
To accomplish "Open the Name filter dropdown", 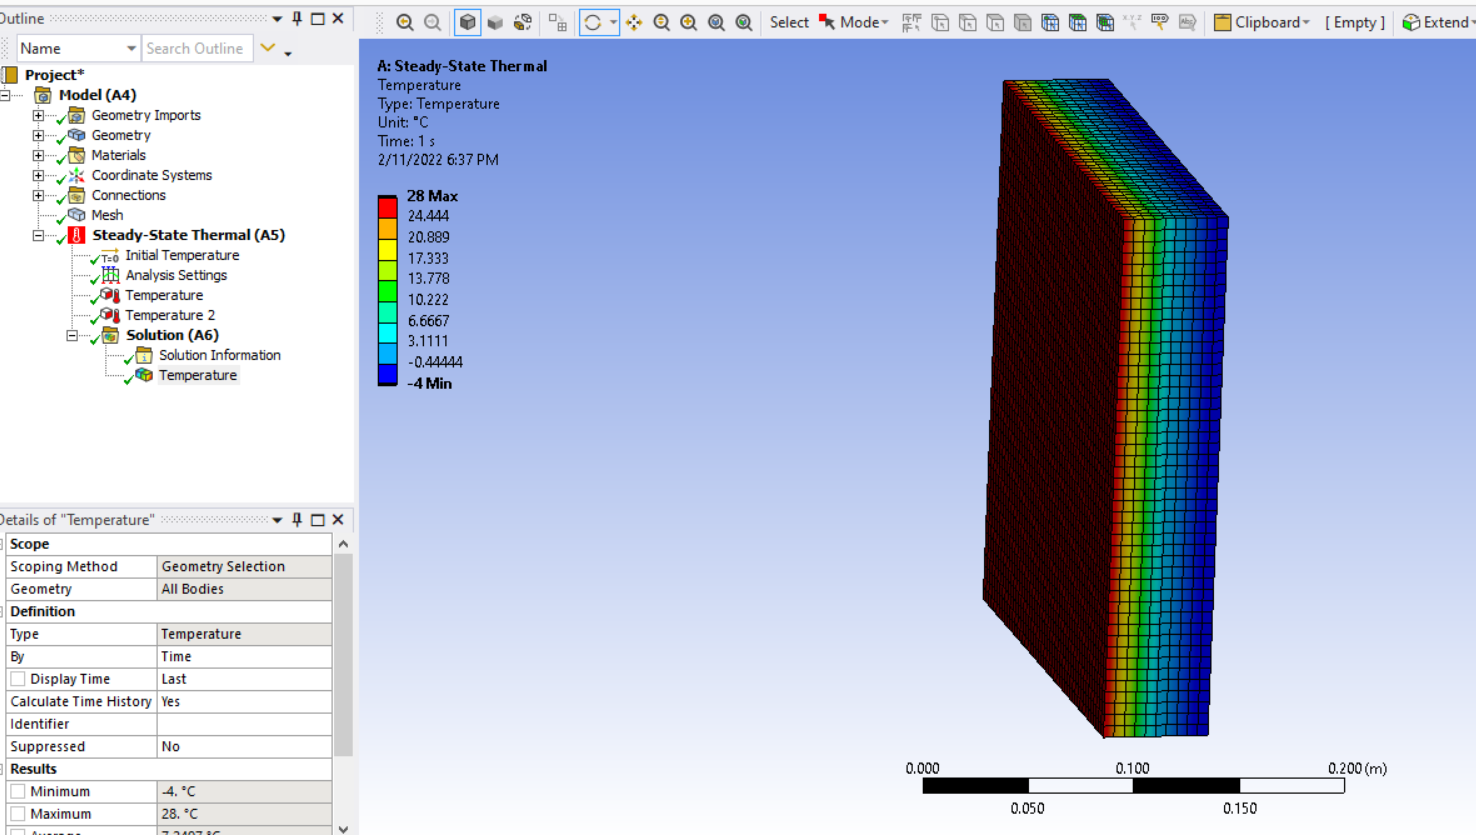I will click(131, 48).
